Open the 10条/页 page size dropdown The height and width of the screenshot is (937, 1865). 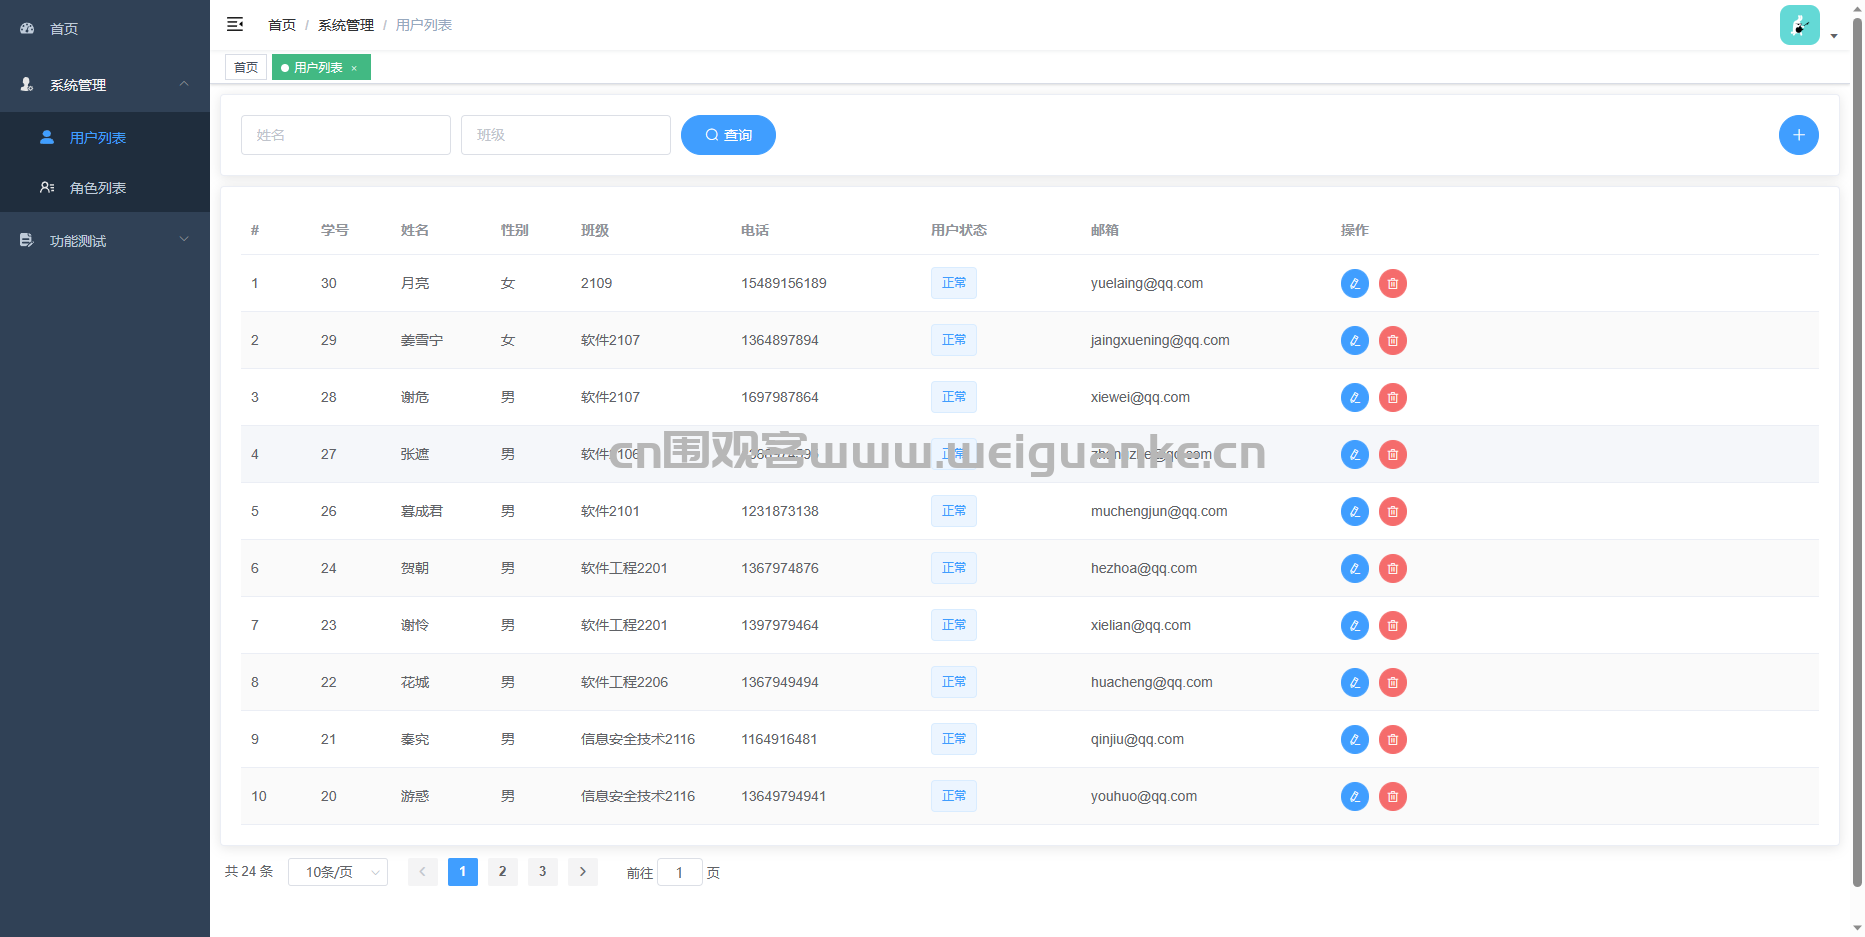click(x=338, y=872)
